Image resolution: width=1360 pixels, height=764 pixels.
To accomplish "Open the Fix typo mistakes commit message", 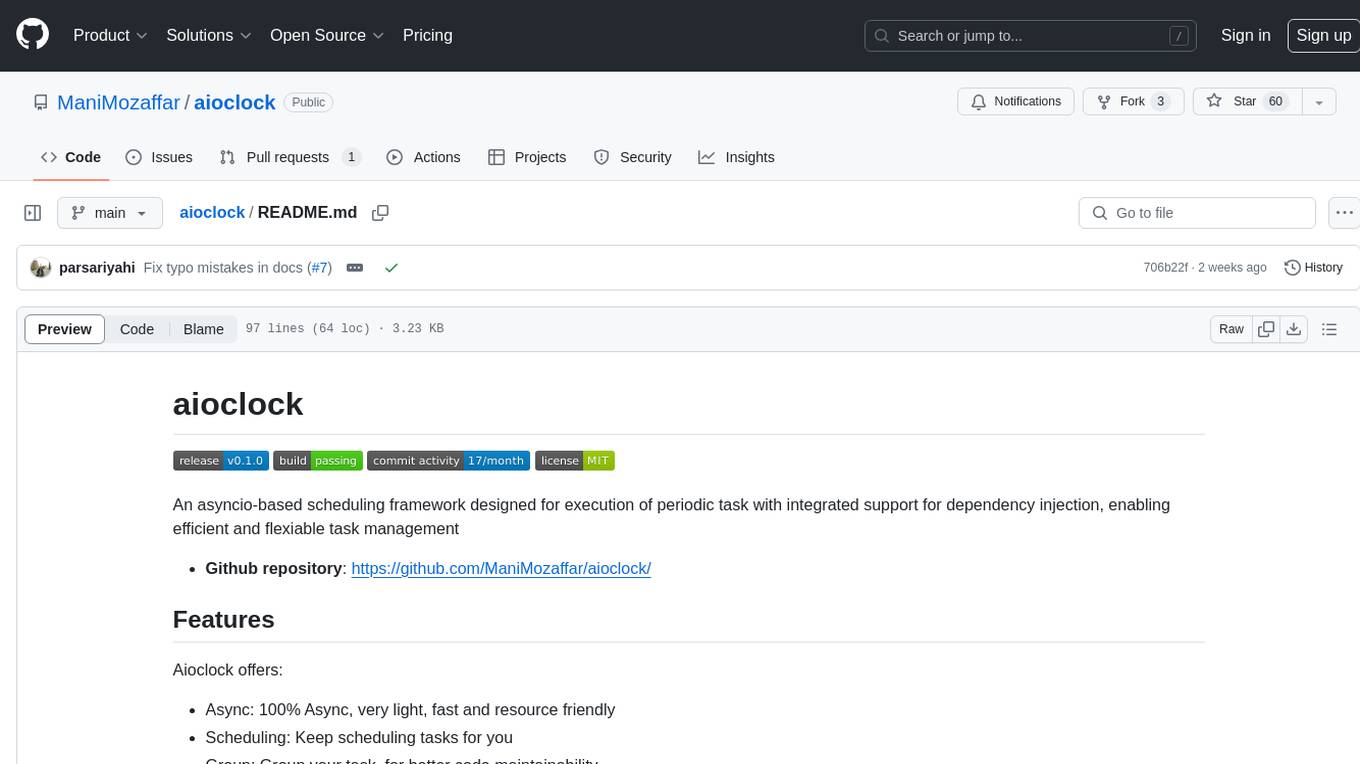I will click(x=223, y=268).
